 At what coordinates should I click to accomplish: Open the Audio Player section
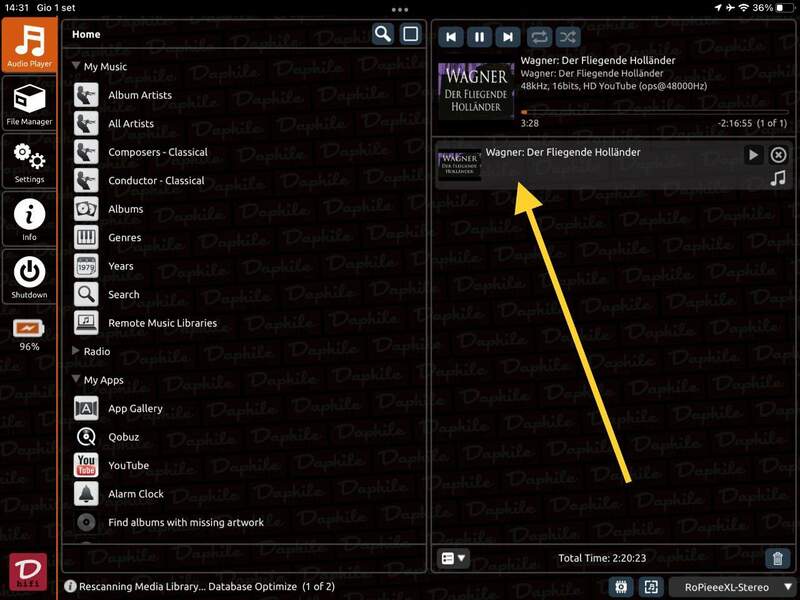pyautogui.click(x=29, y=45)
